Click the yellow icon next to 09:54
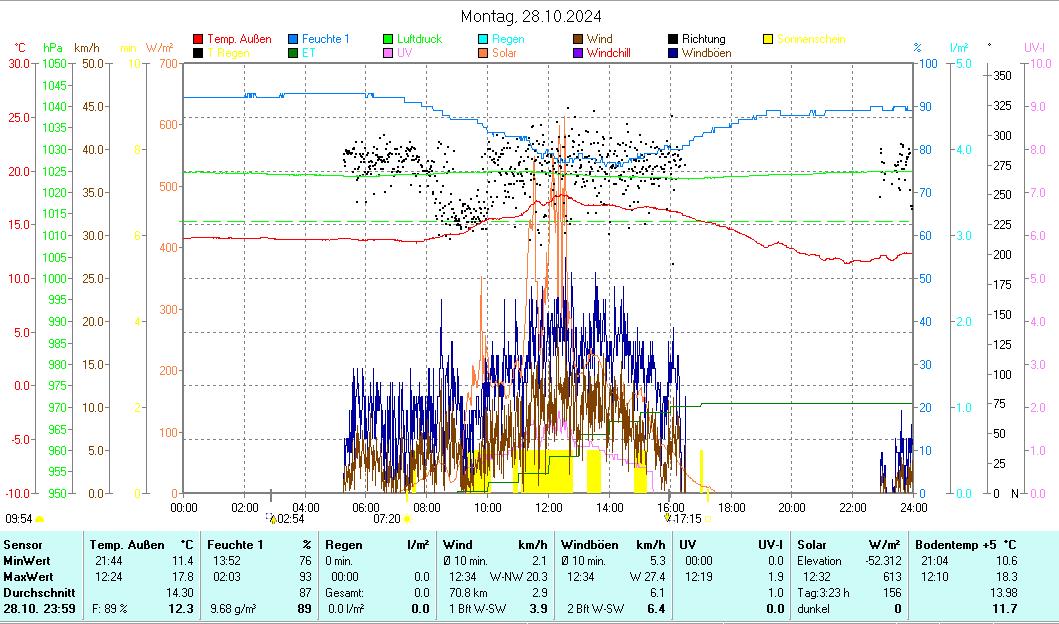Image resolution: width=1059 pixels, height=624 pixels. (39, 519)
